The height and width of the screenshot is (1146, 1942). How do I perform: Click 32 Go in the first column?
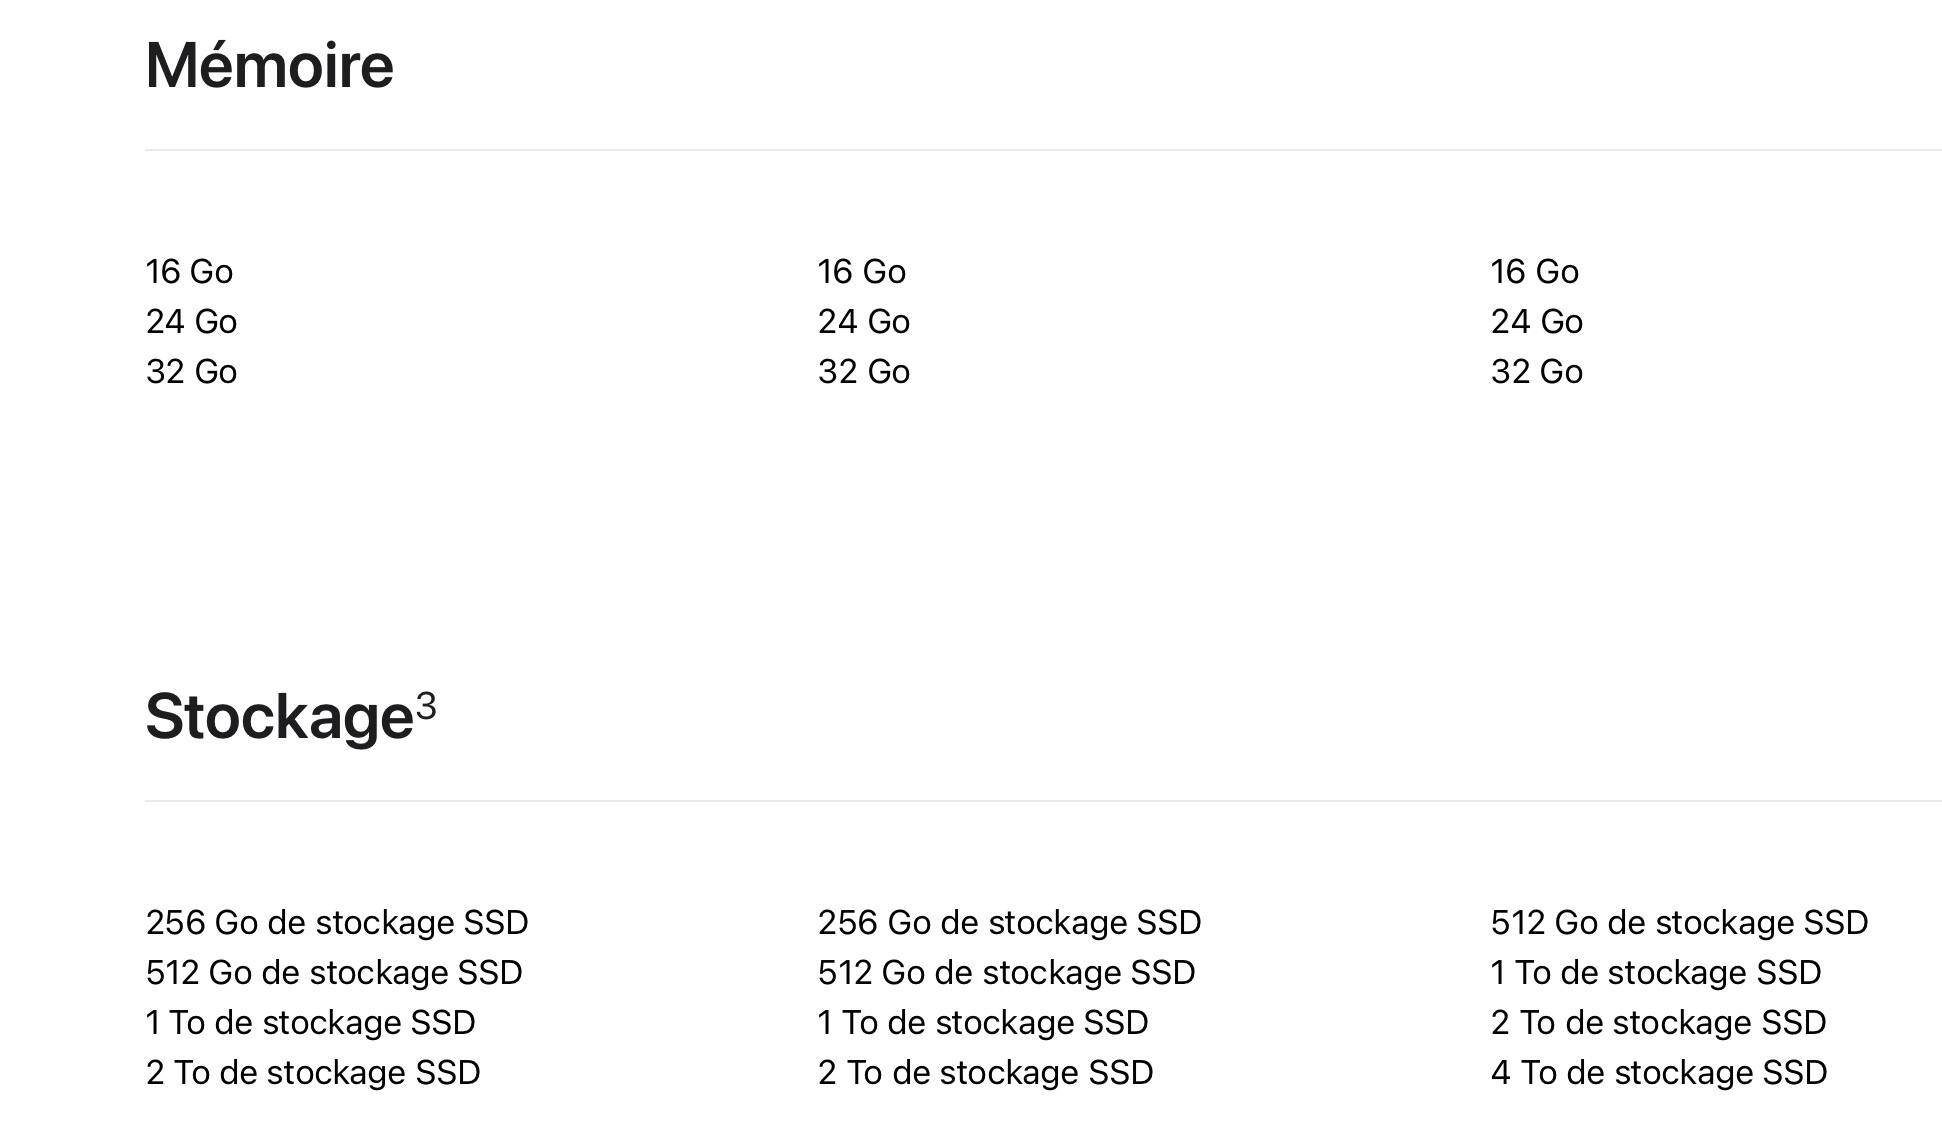[191, 372]
